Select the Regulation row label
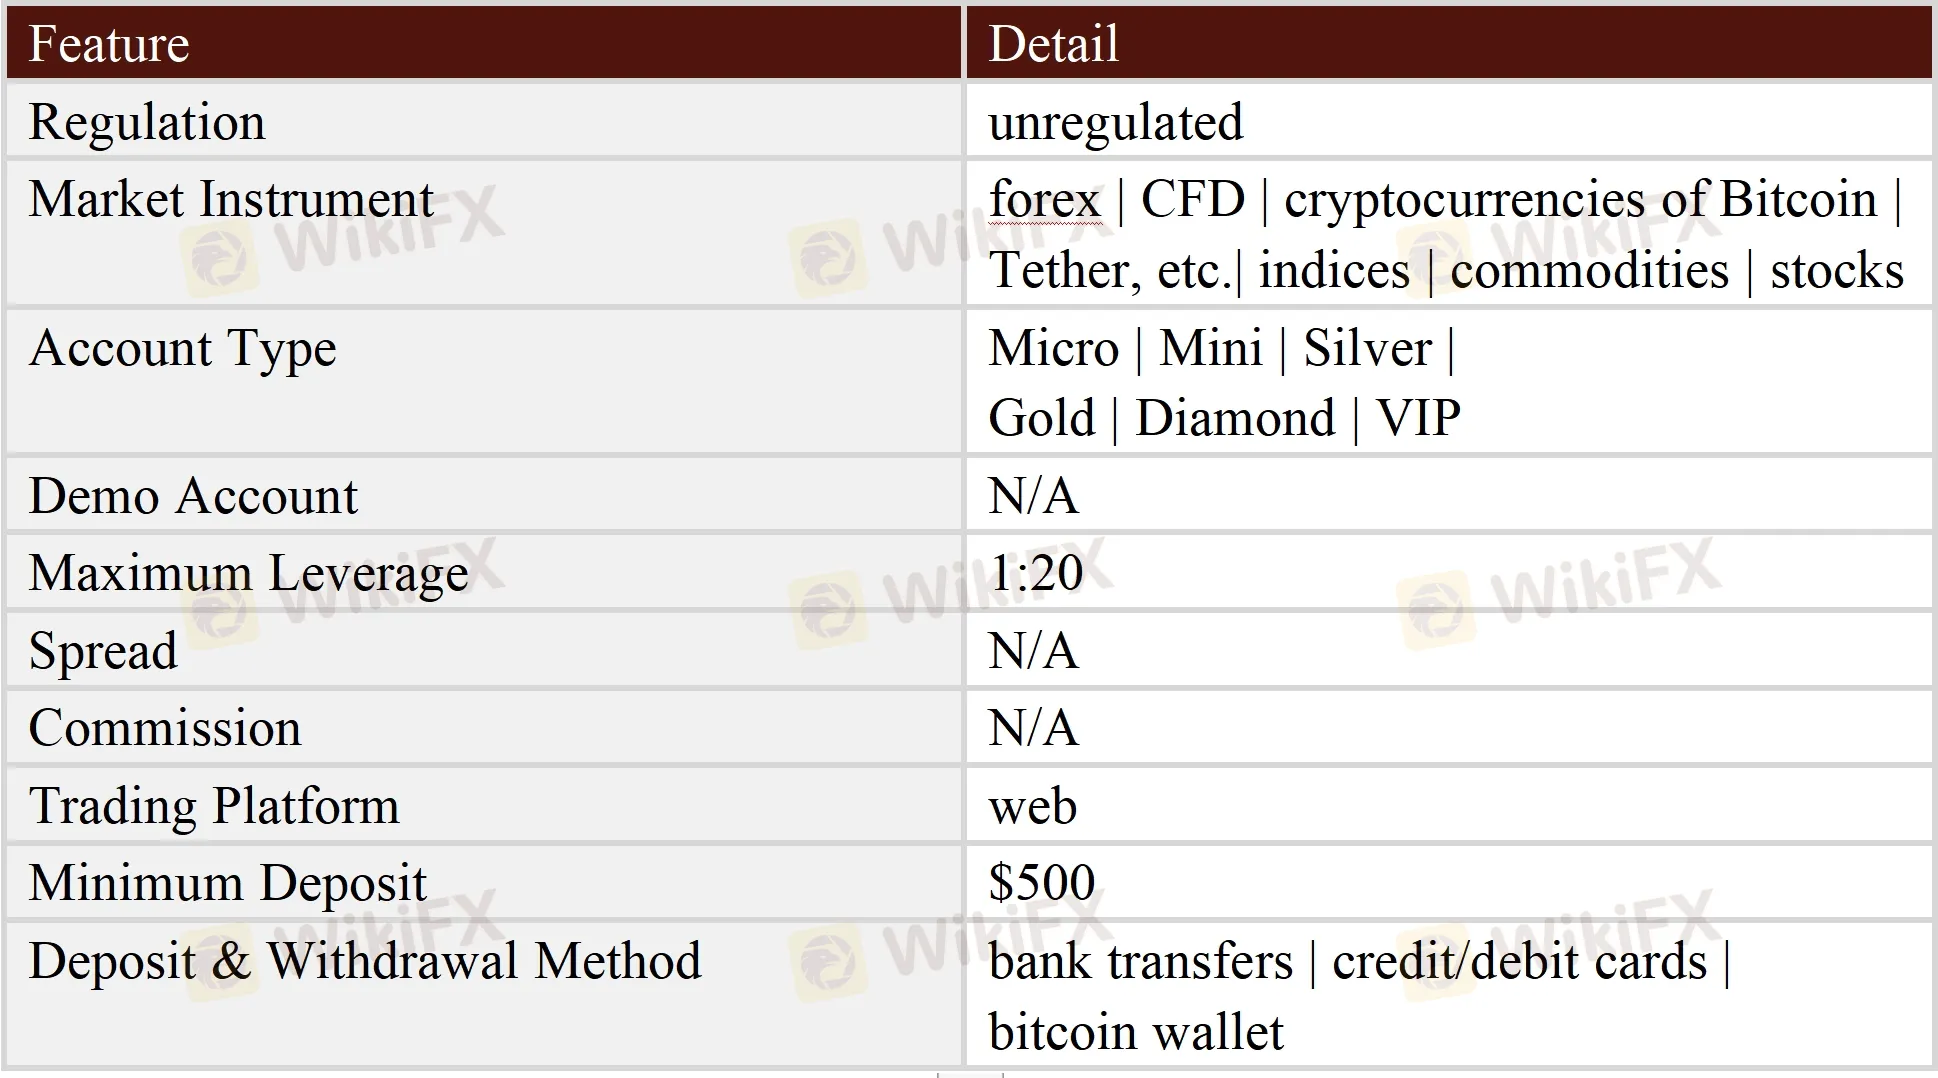1938x1078 pixels. pyautogui.click(x=147, y=123)
